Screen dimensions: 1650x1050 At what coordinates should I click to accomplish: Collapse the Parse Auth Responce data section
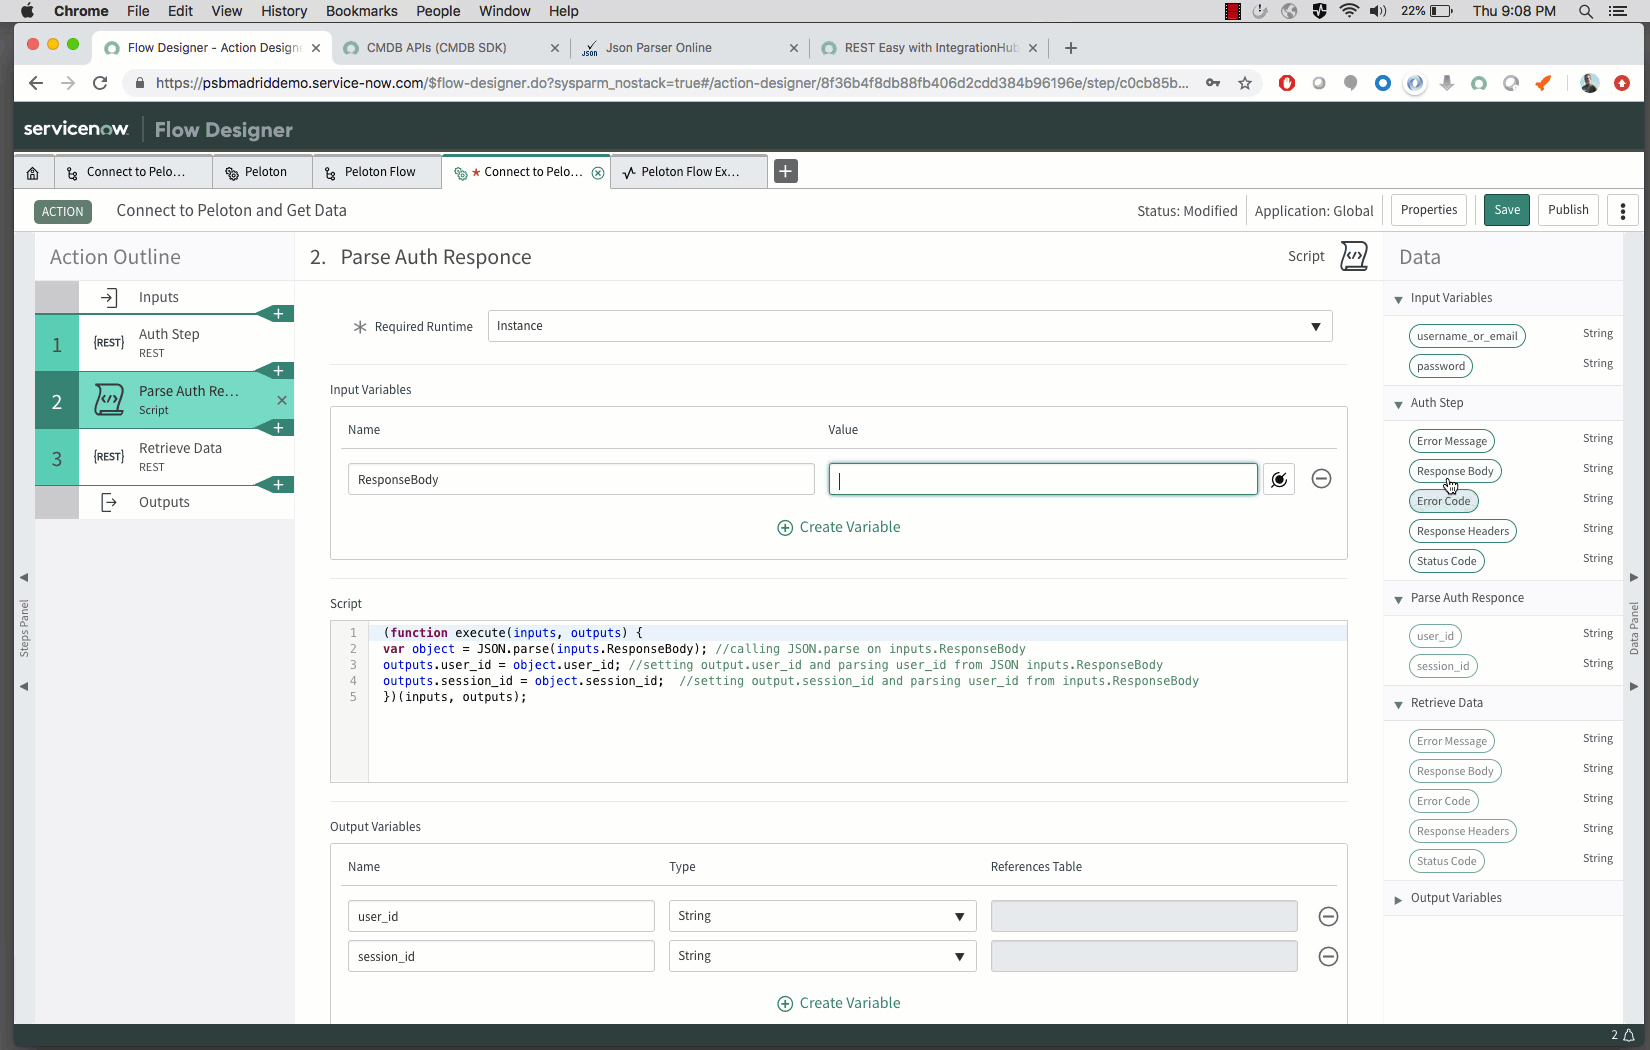click(1398, 599)
